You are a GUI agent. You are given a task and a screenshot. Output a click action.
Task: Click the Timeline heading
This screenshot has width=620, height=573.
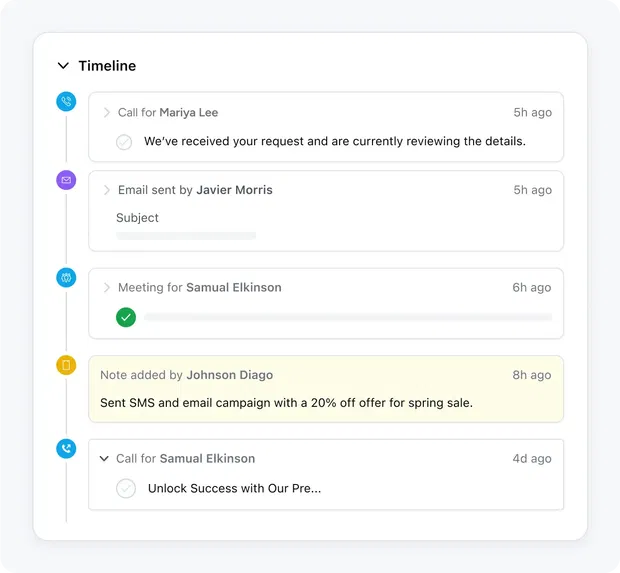pyautogui.click(x=107, y=66)
